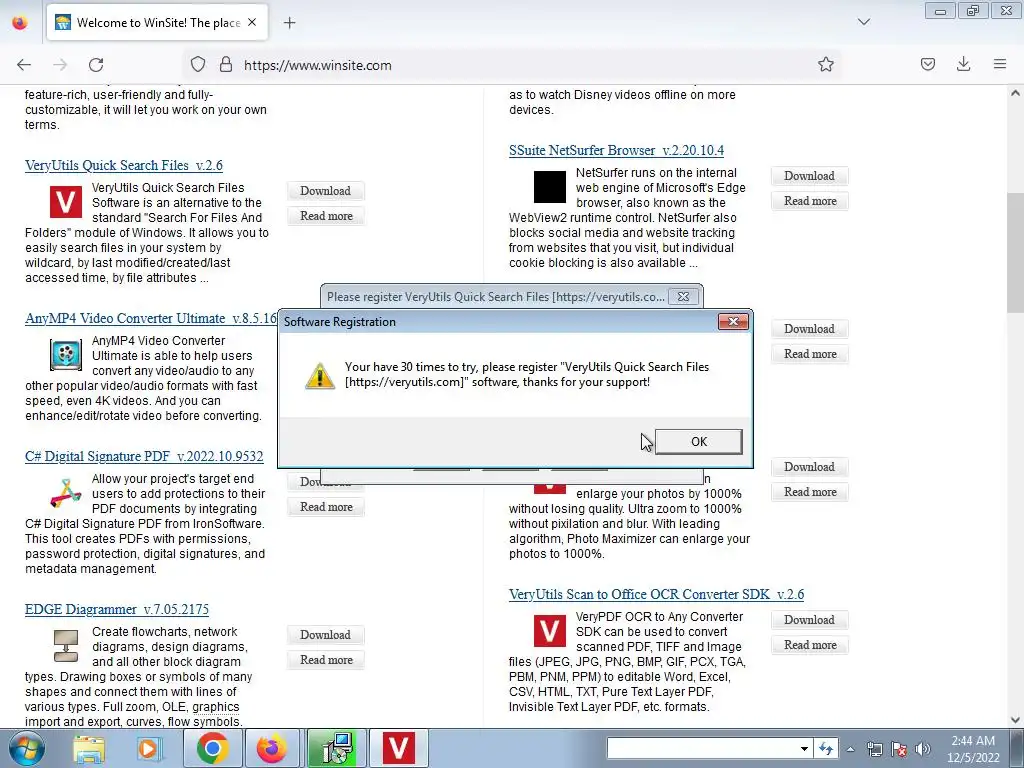Open the Save to Pocket icon
Viewport: 1024px width, 768px height.
pos(927,65)
